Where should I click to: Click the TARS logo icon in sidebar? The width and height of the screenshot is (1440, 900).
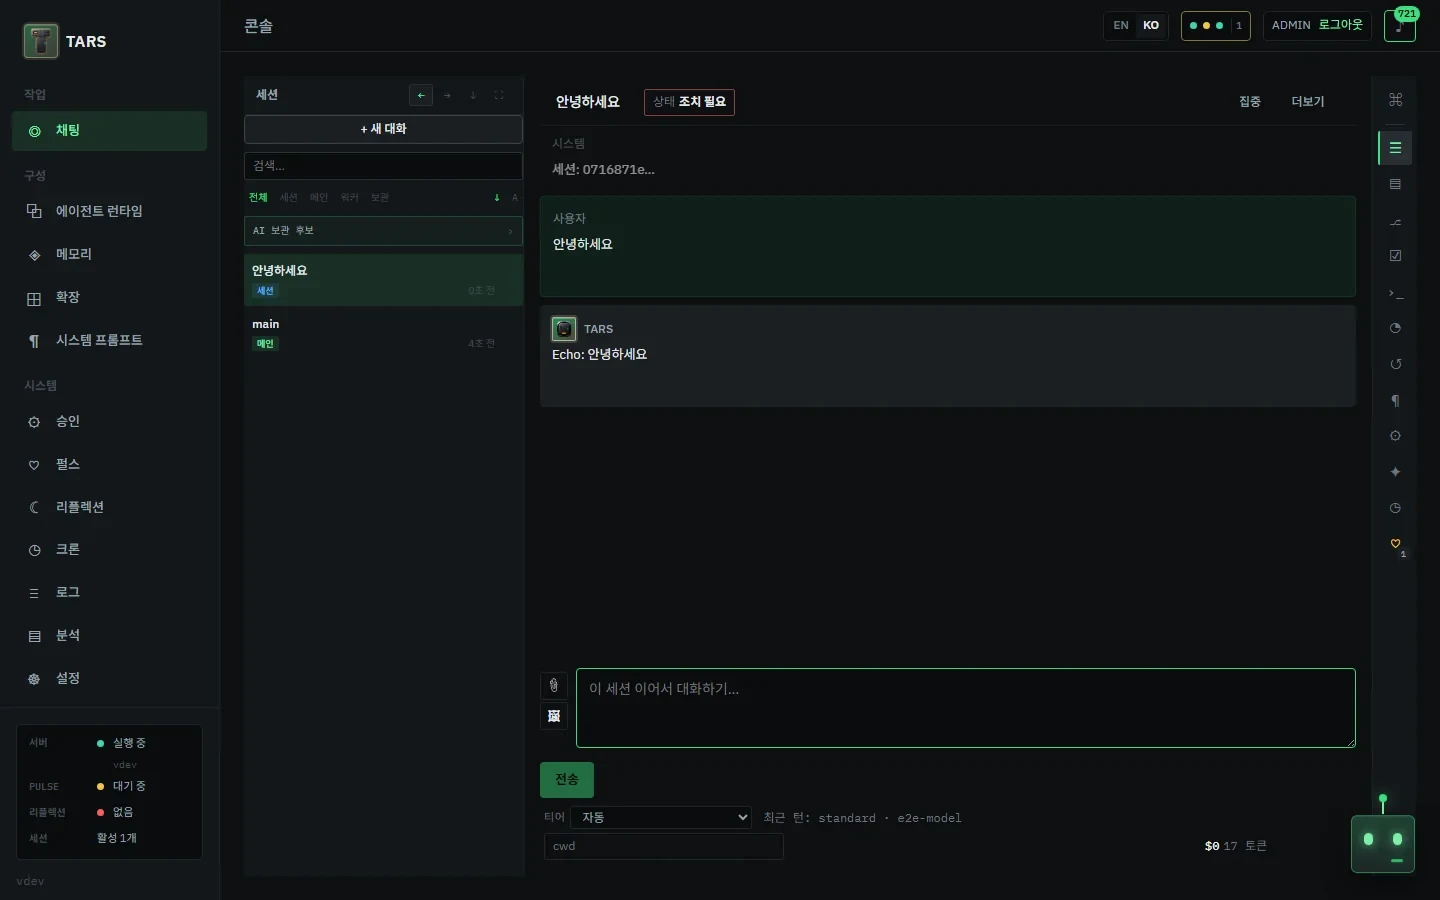click(x=41, y=41)
